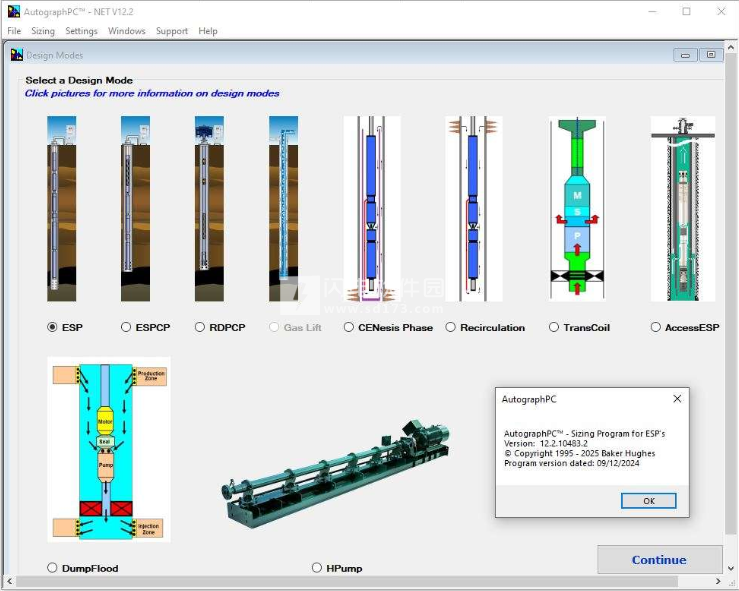Minimize the Design Modes child window
Screen dimensions: 739x591
coord(685,55)
